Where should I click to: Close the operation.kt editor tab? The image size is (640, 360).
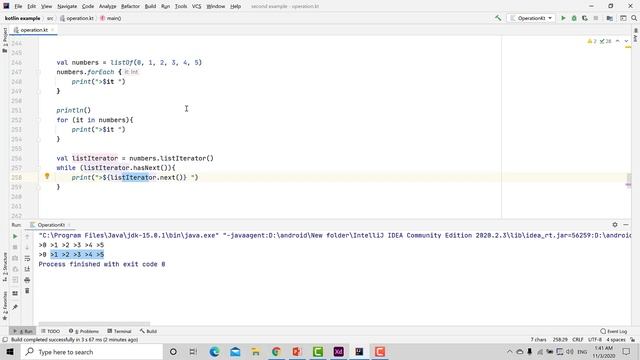click(53, 30)
